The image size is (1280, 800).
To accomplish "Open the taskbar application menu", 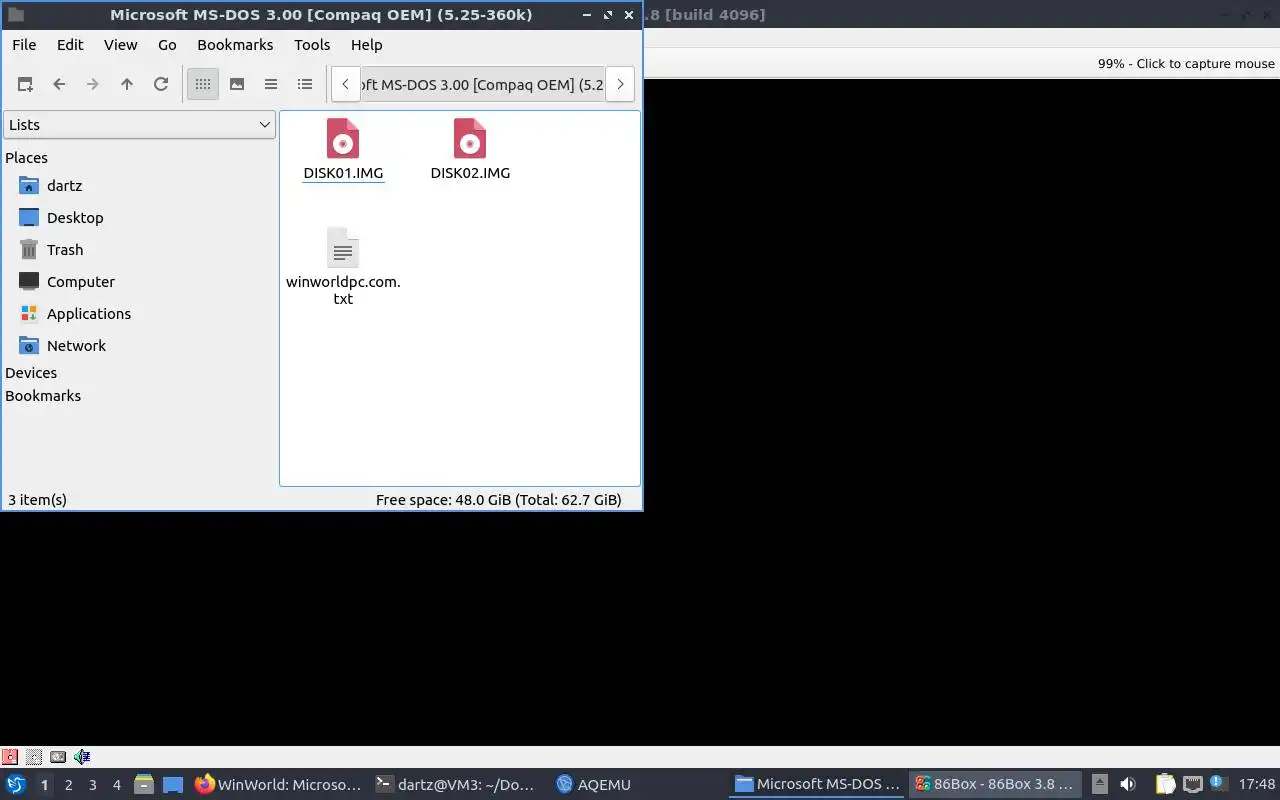I will [16, 785].
